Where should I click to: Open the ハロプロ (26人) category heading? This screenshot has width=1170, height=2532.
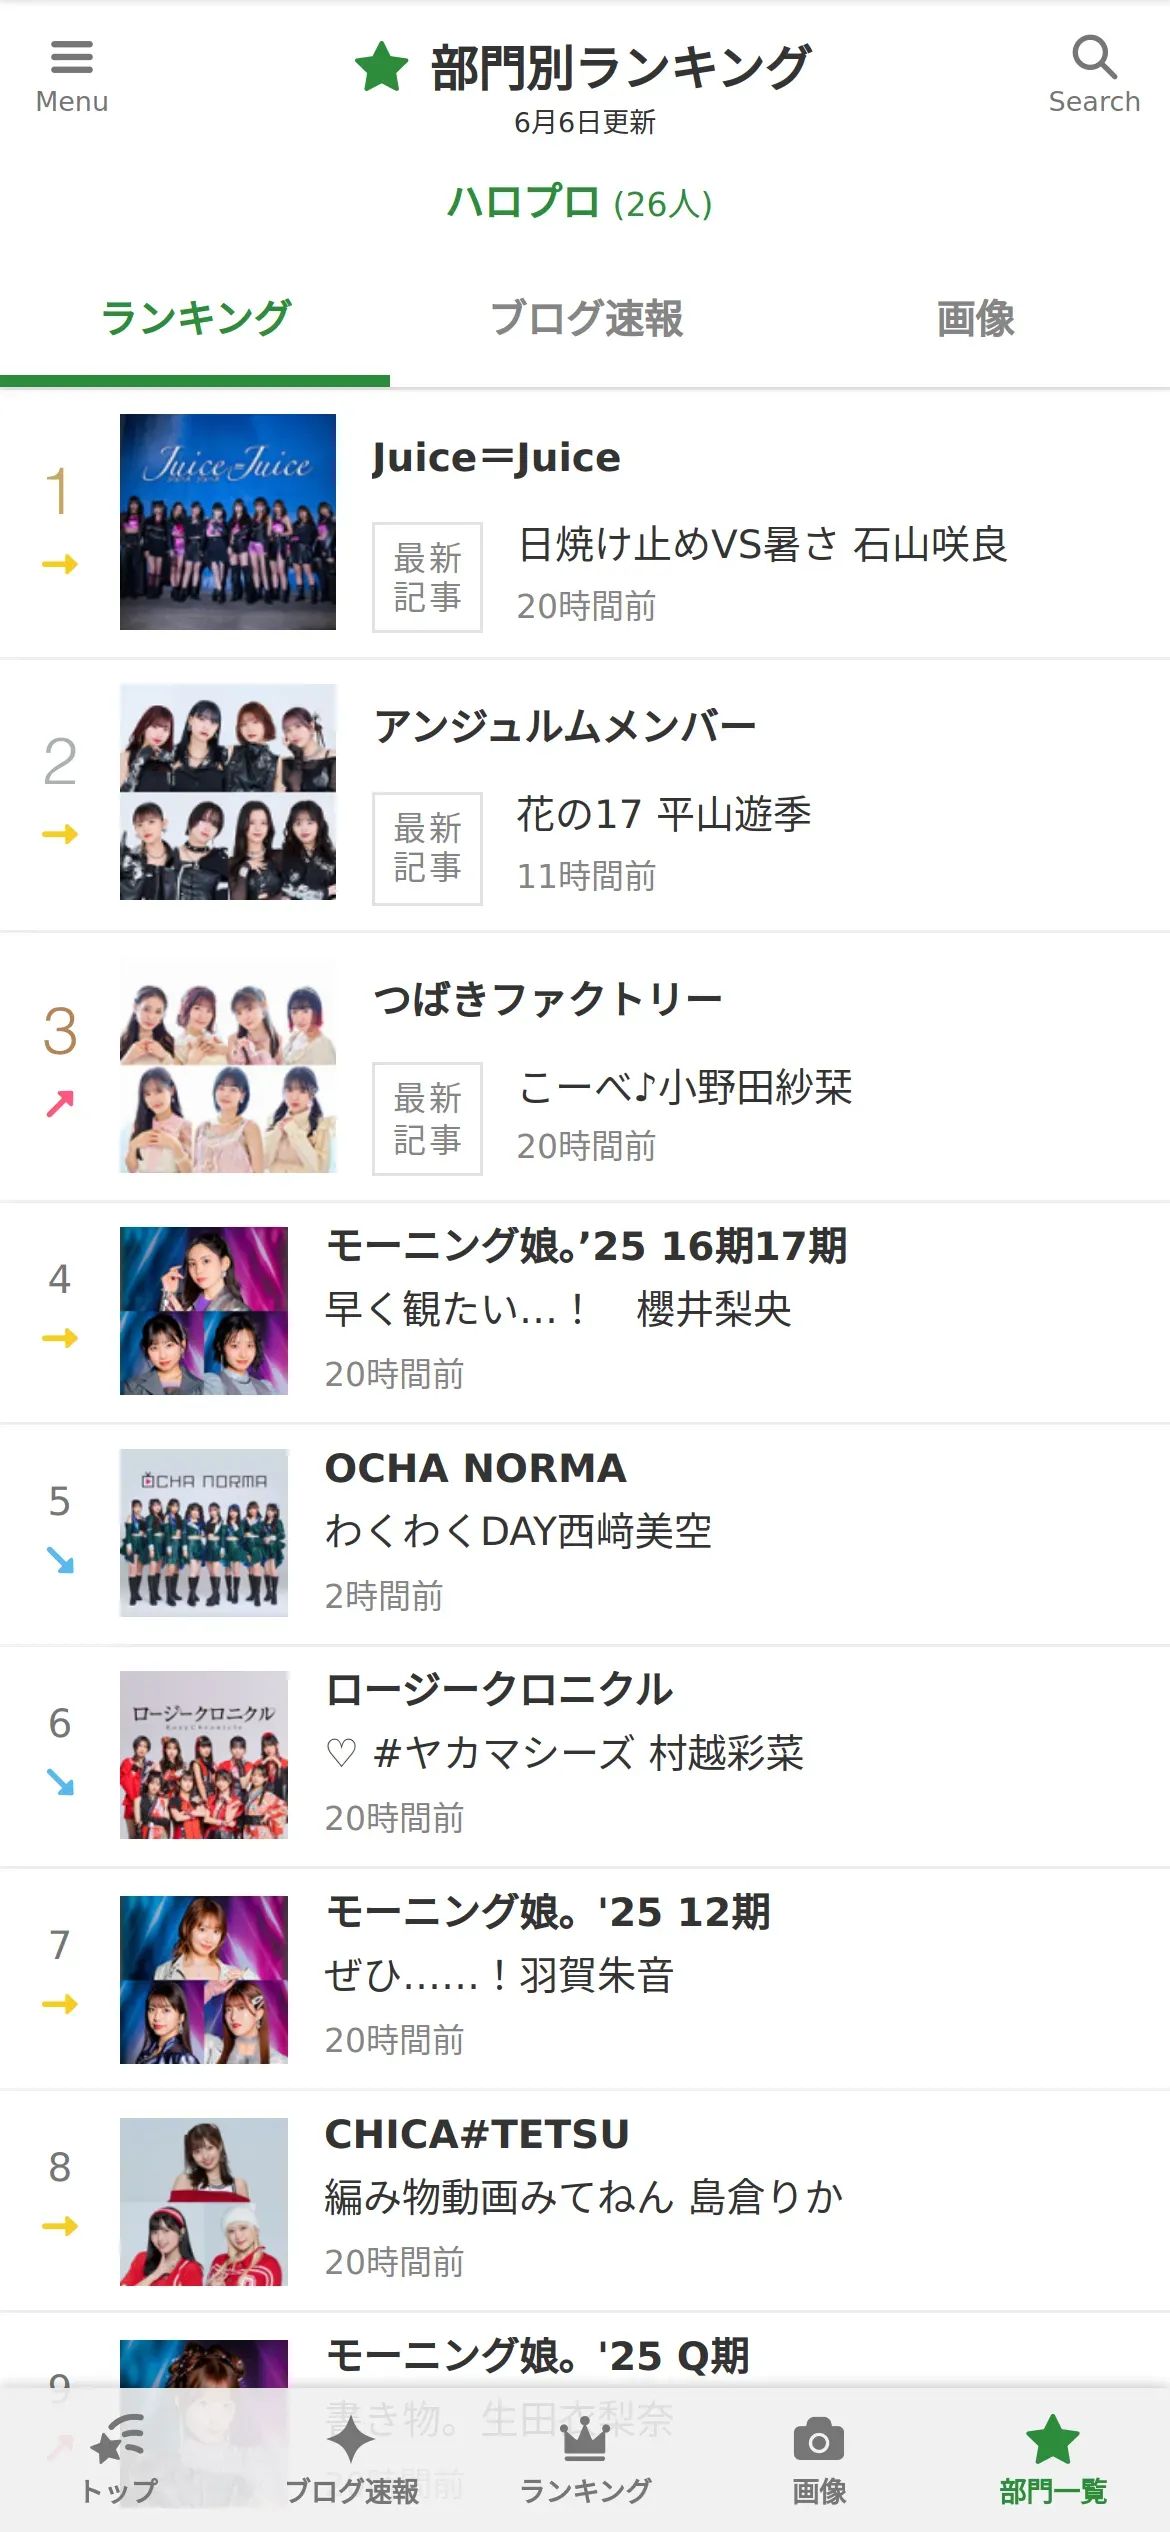click(x=579, y=203)
